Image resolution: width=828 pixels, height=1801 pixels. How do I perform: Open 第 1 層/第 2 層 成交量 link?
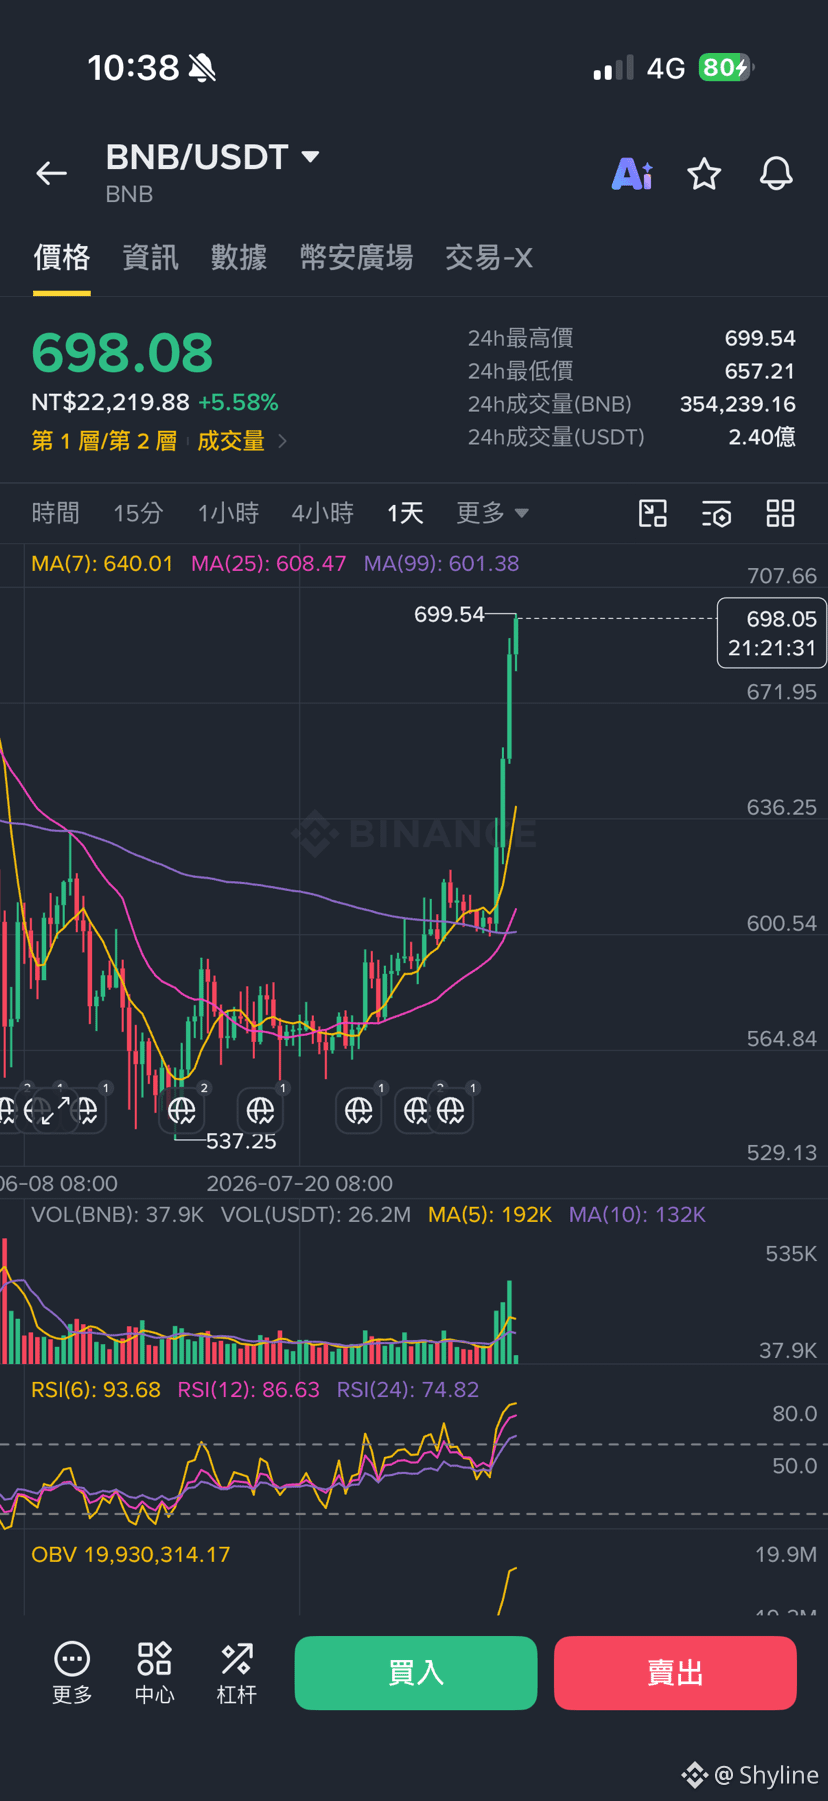click(160, 441)
